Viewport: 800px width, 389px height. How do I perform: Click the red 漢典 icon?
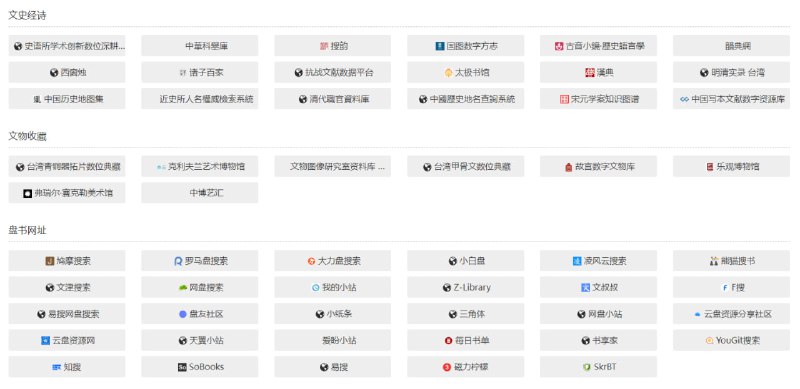pos(589,73)
